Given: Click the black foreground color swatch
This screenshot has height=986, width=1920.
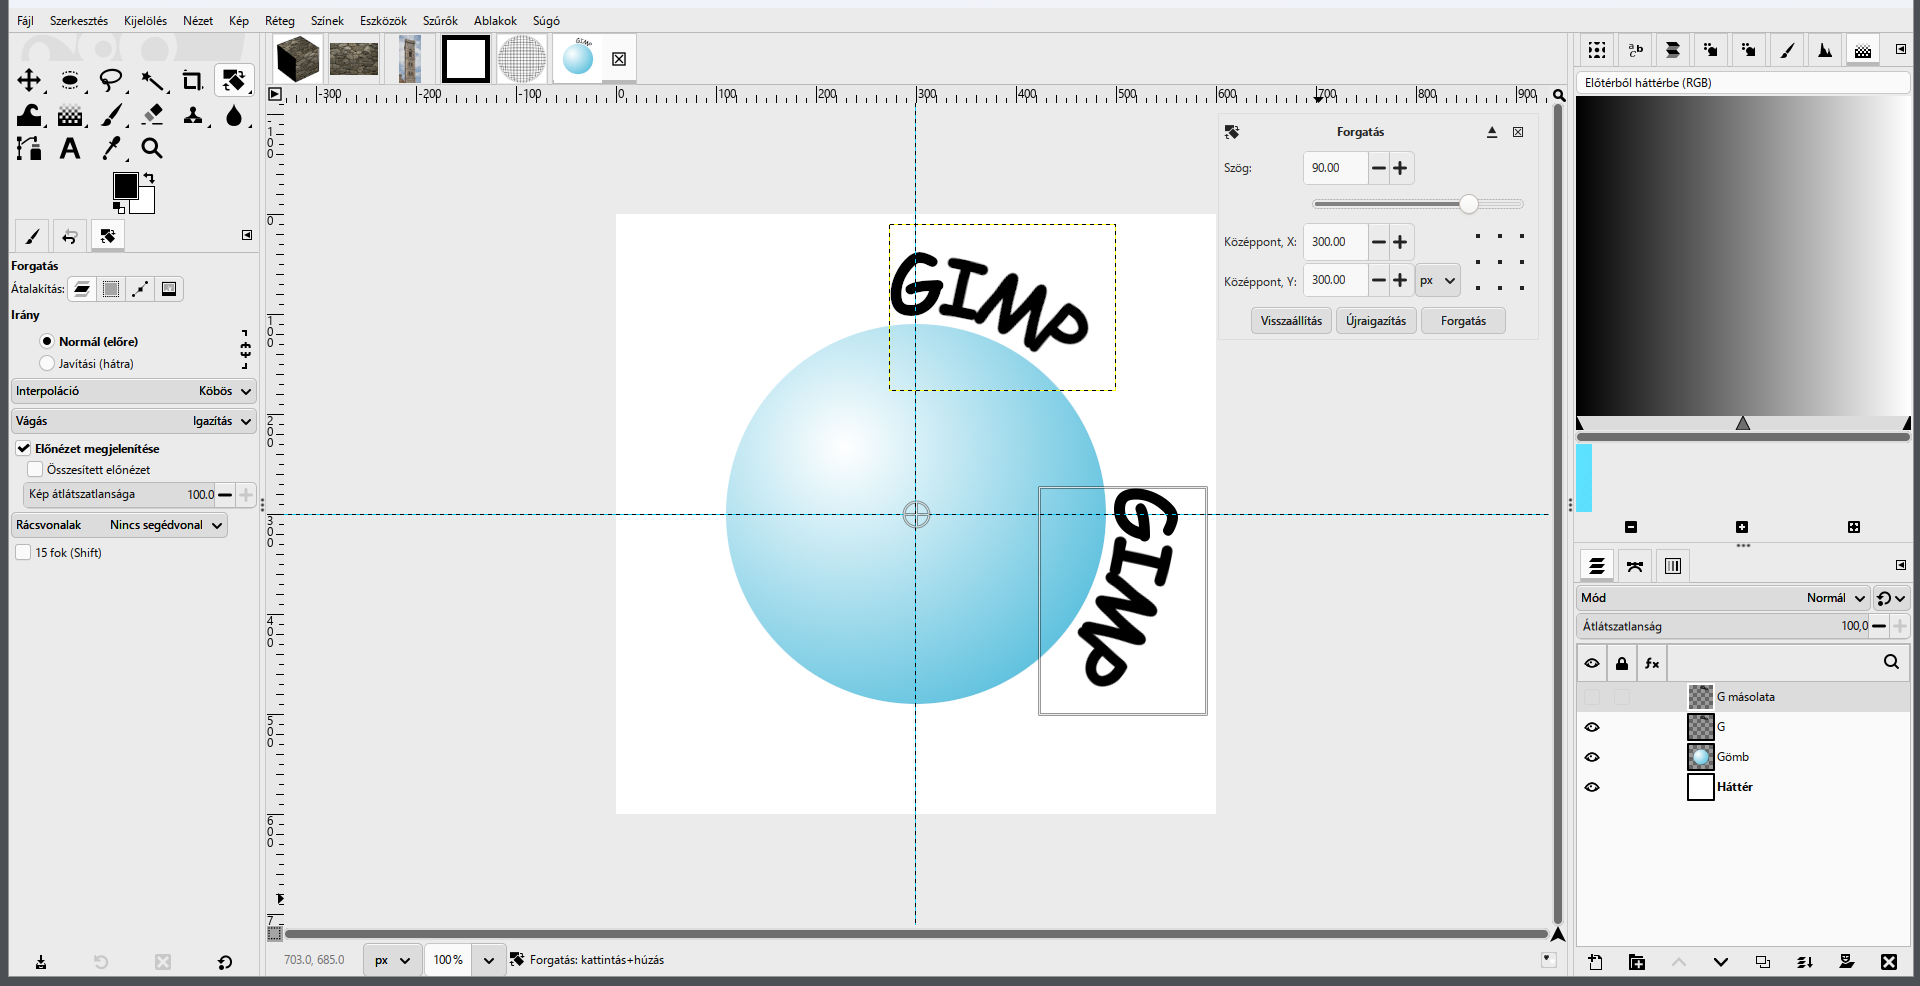Looking at the screenshot, I should pos(125,186).
